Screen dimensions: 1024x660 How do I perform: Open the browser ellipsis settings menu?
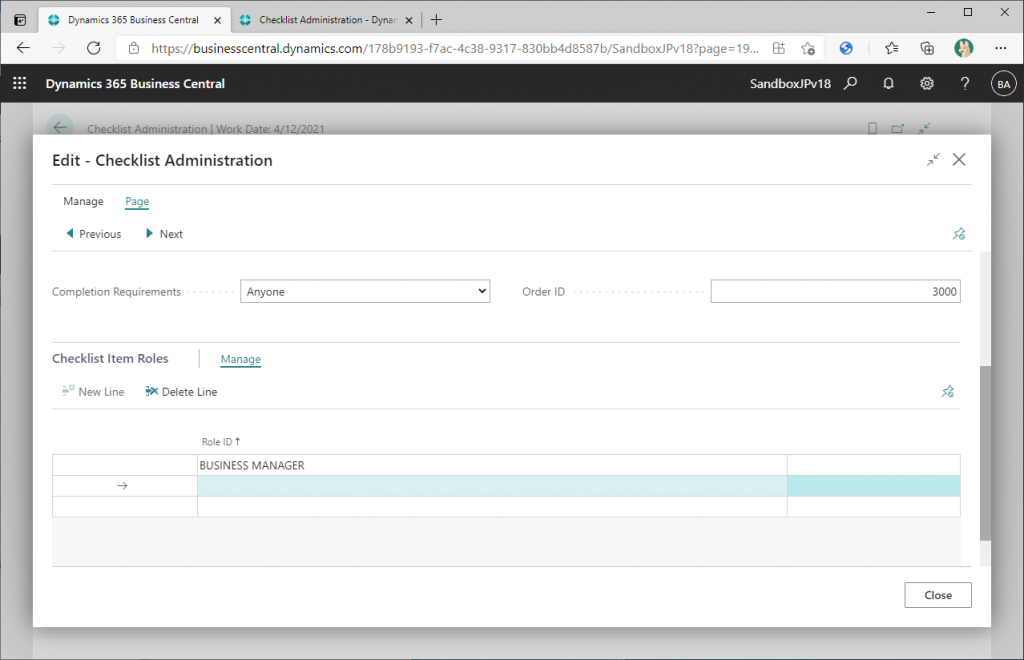pos(1000,48)
